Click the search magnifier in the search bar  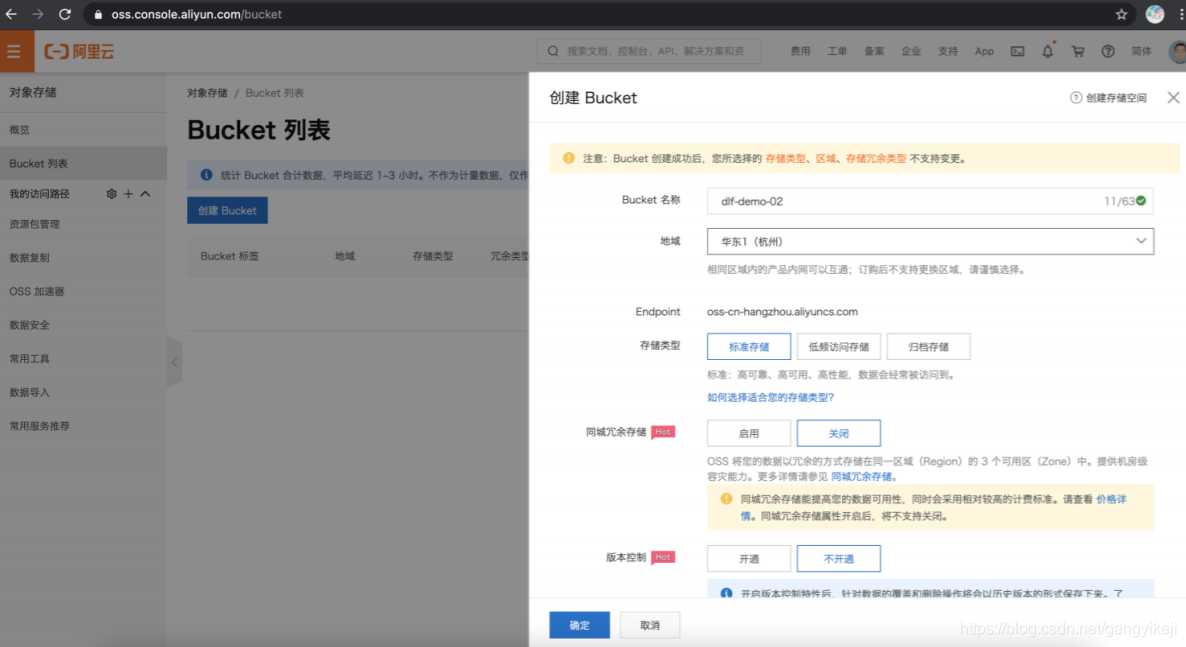[552, 51]
